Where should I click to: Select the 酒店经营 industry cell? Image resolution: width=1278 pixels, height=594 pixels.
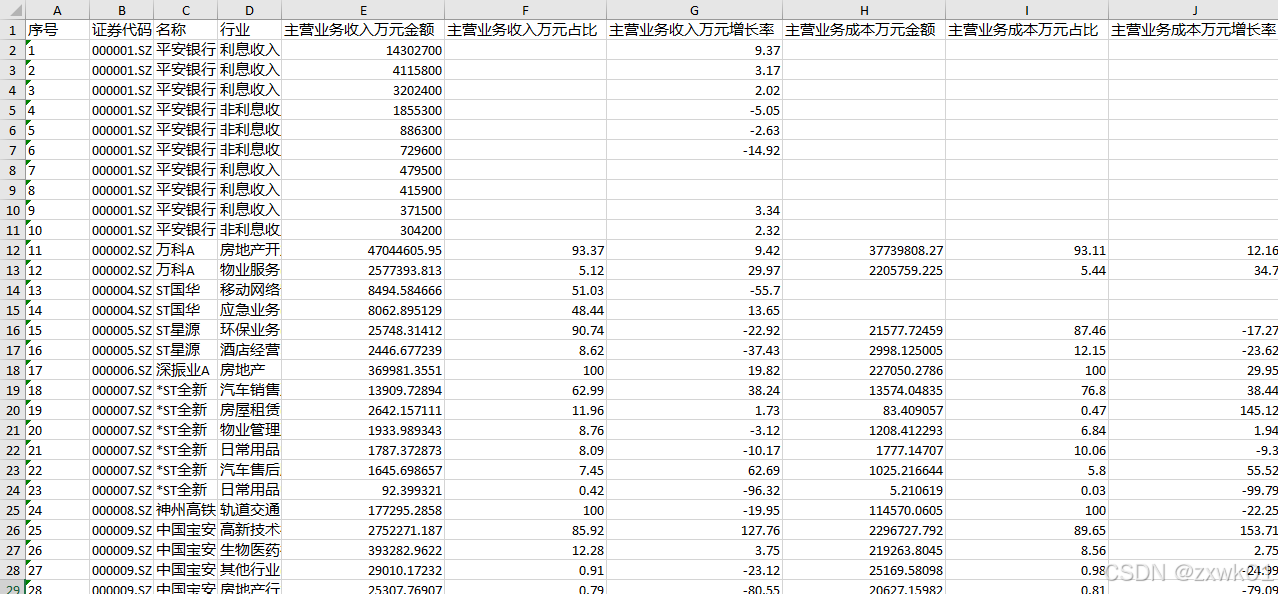click(249, 350)
